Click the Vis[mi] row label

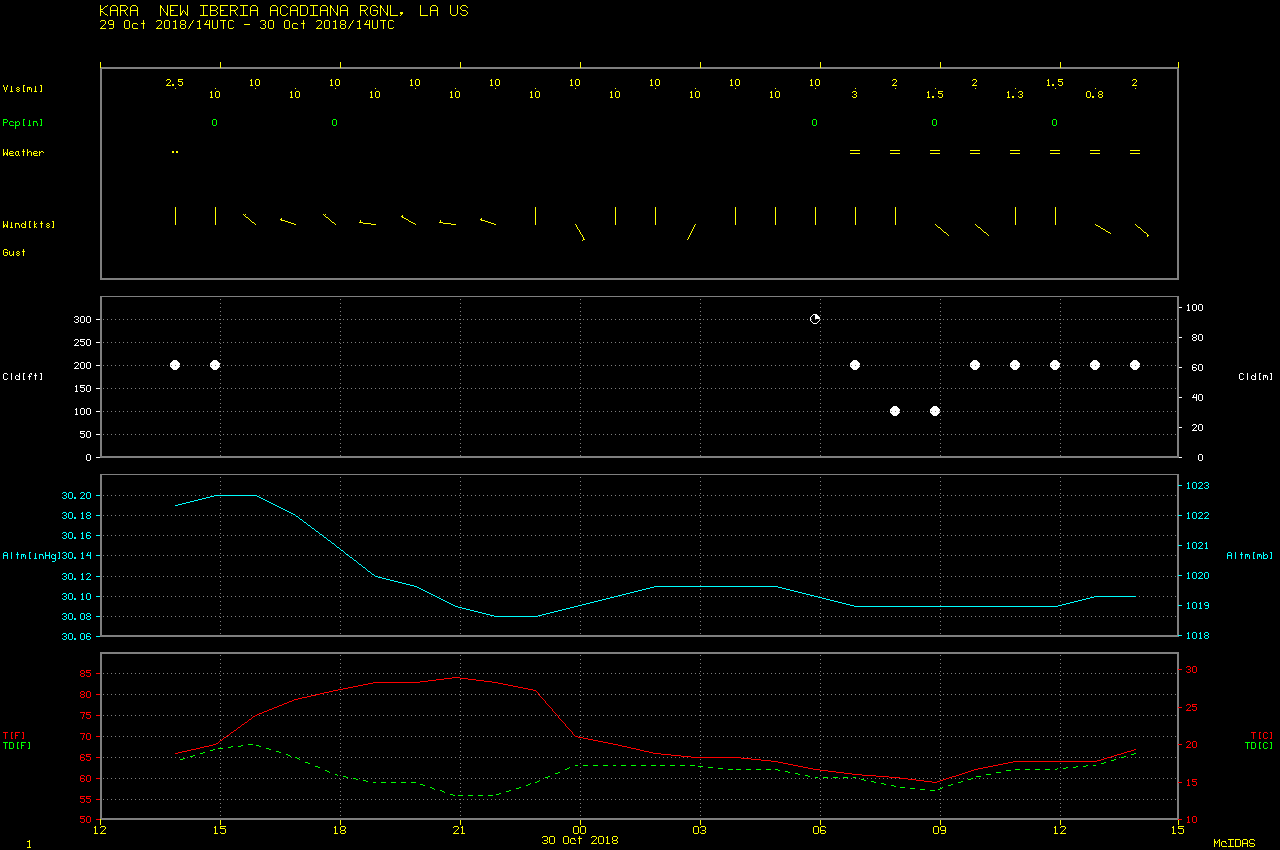[x=23, y=89]
